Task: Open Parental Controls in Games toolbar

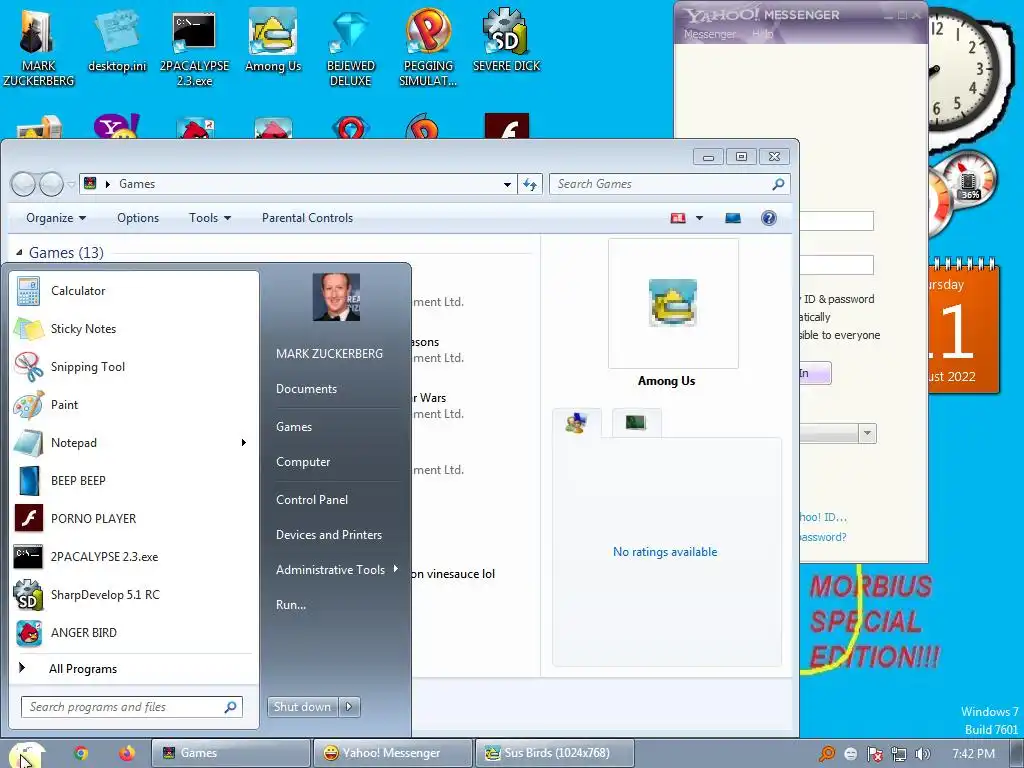Action: (x=308, y=218)
